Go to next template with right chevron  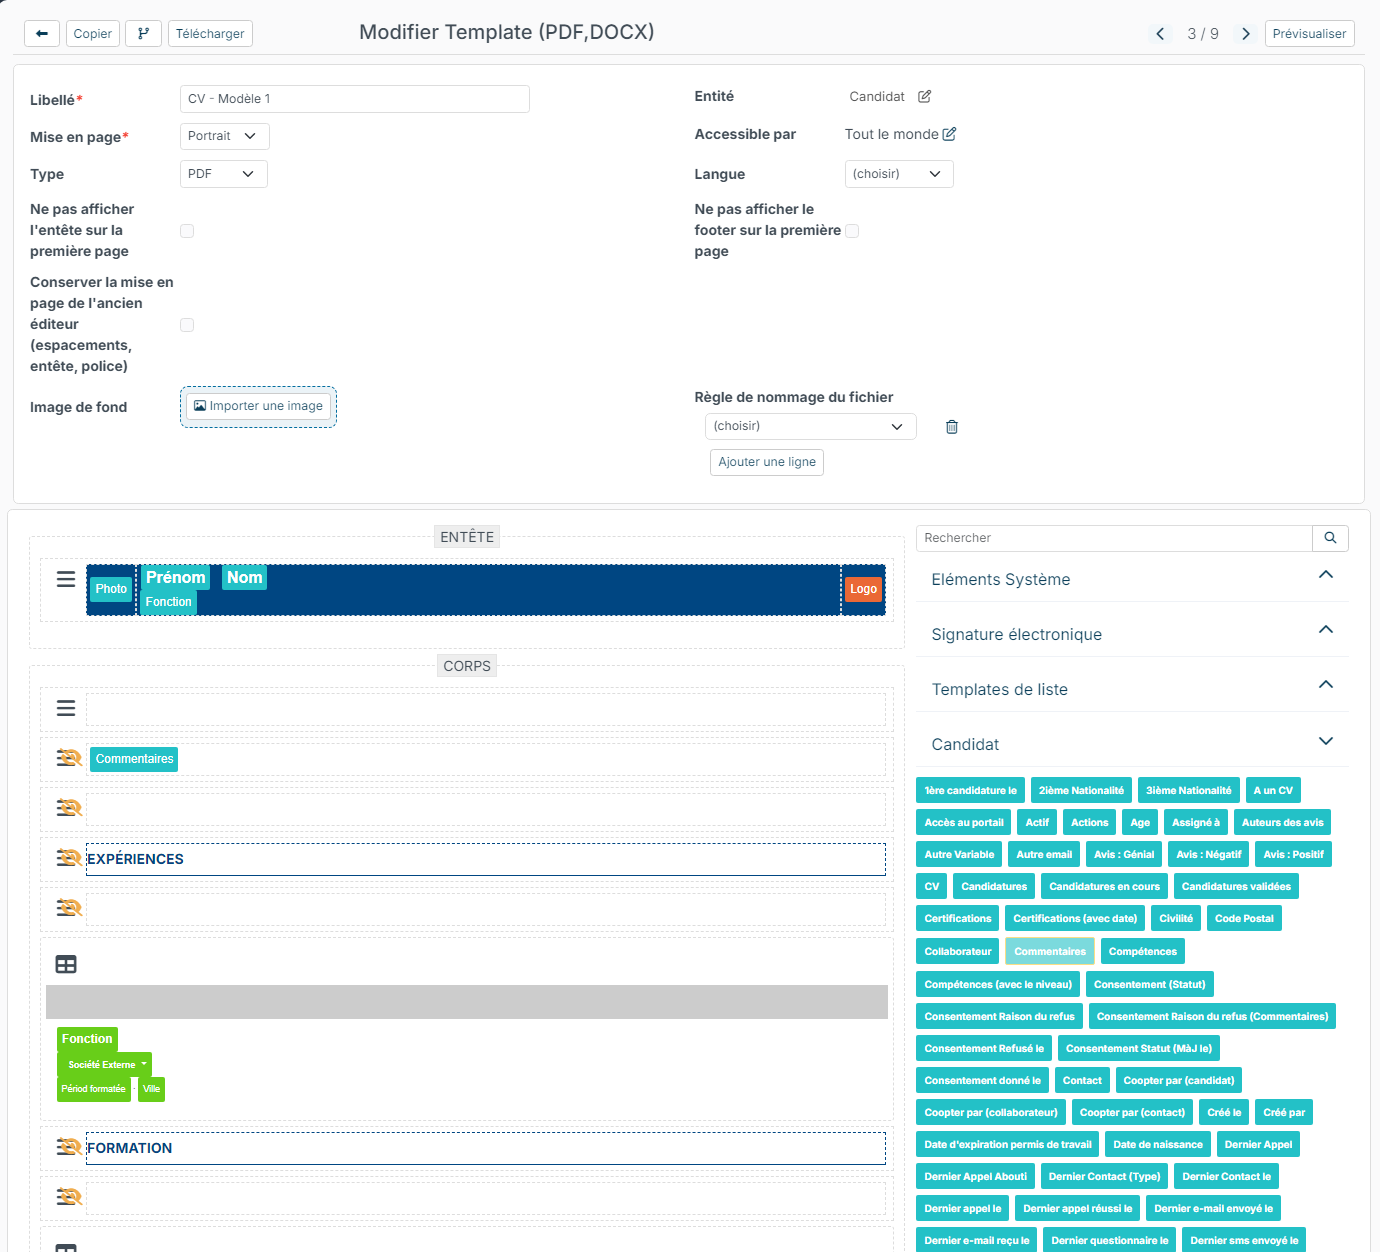(1246, 34)
